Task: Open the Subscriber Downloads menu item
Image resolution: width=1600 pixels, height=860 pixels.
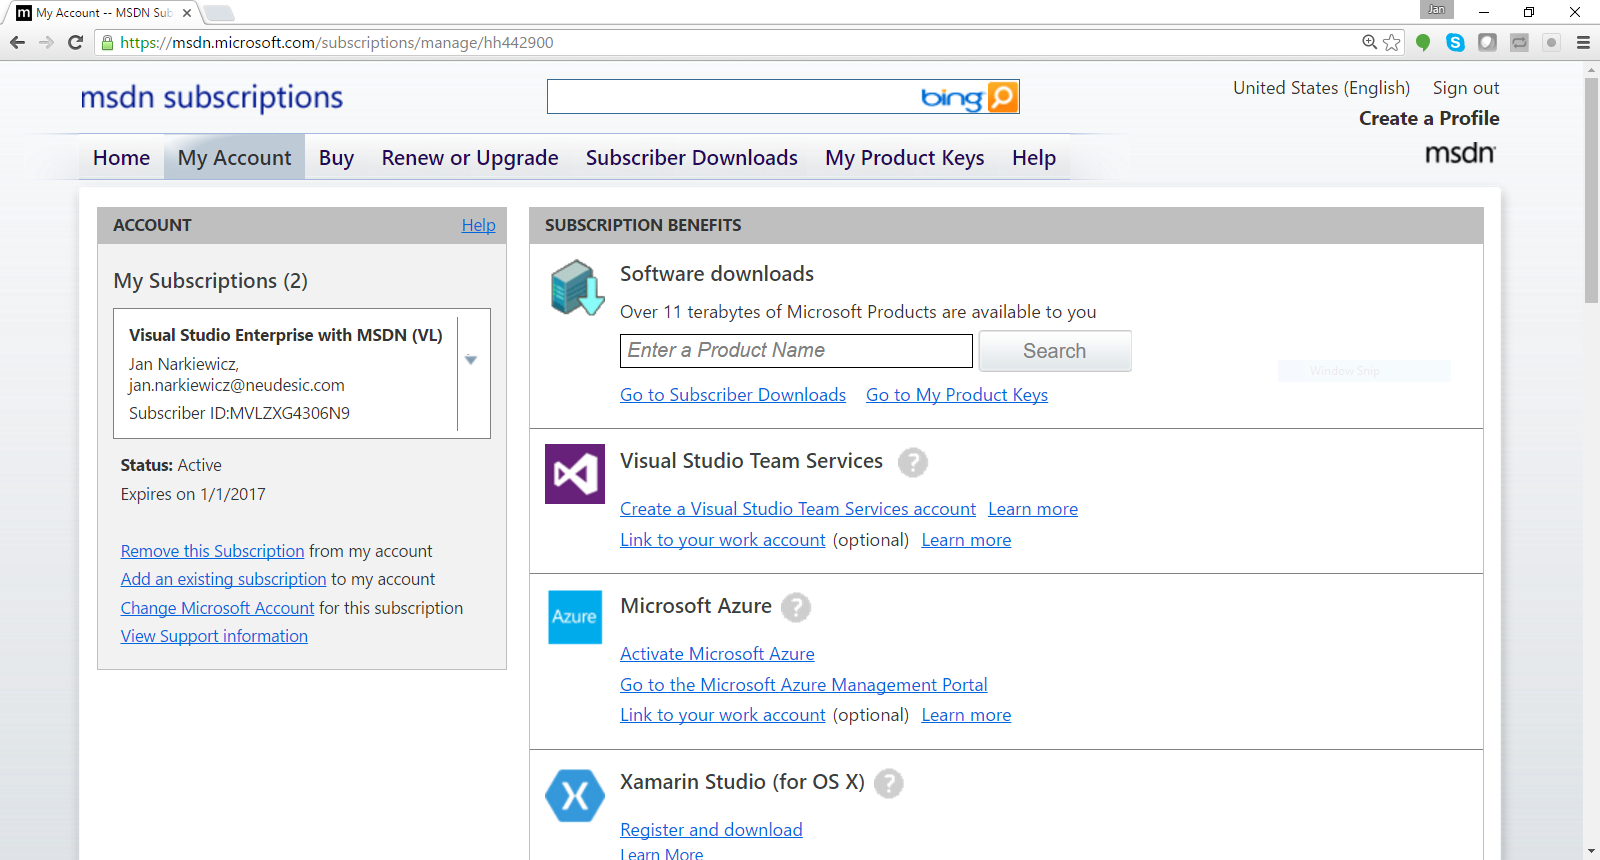Action: (691, 158)
